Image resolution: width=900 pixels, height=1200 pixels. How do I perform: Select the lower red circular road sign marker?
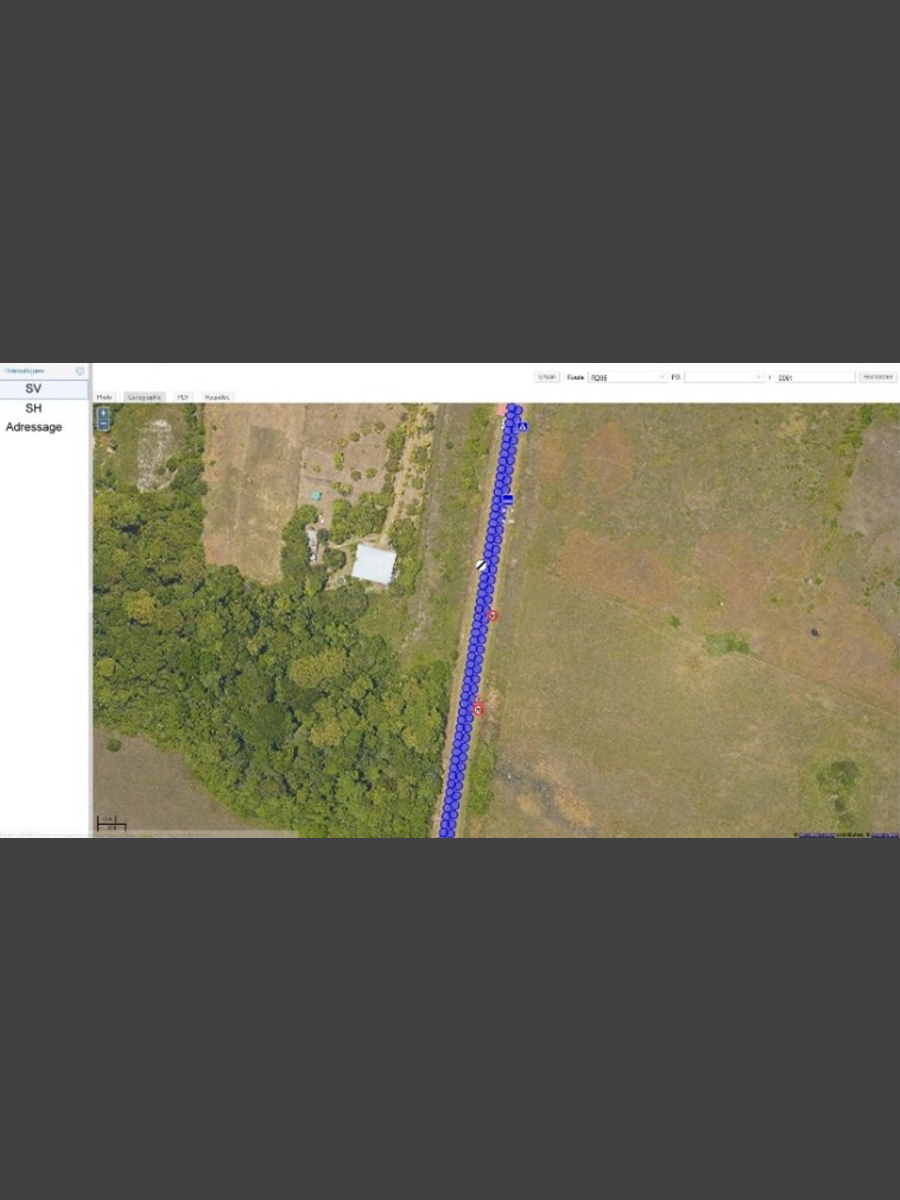(x=478, y=709)
